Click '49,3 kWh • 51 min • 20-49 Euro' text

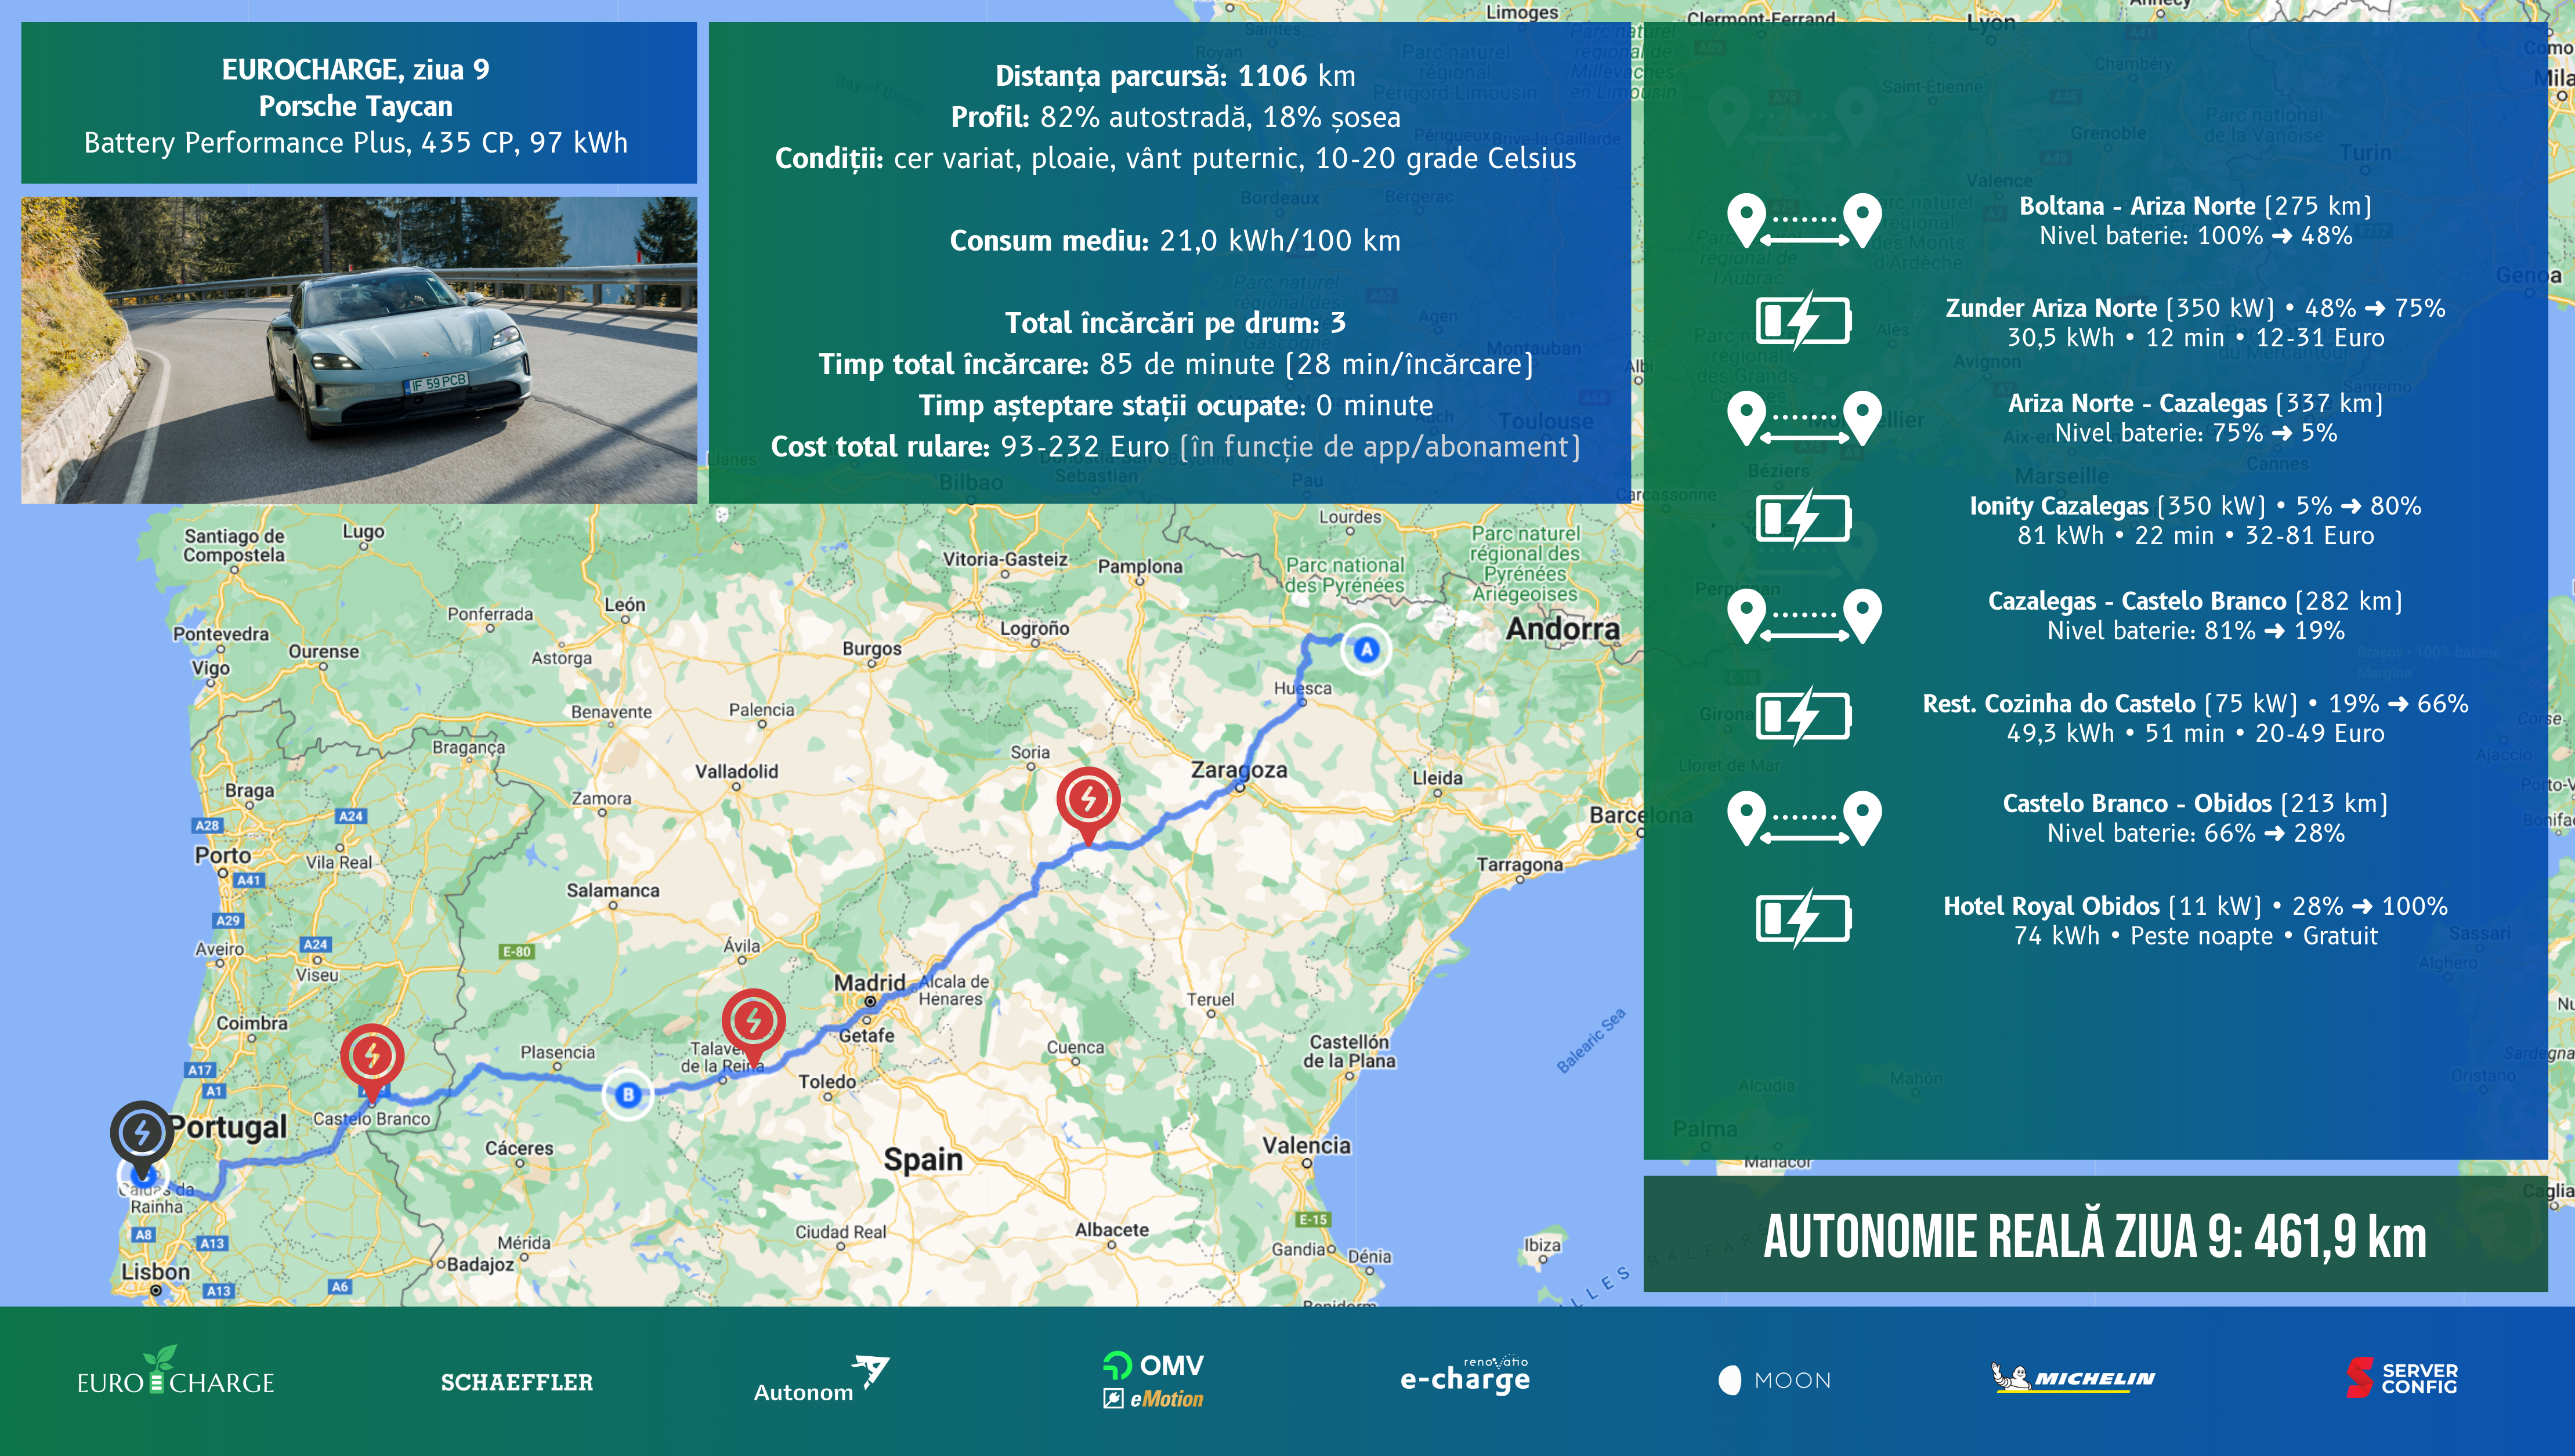click(x=2195, y=734)
